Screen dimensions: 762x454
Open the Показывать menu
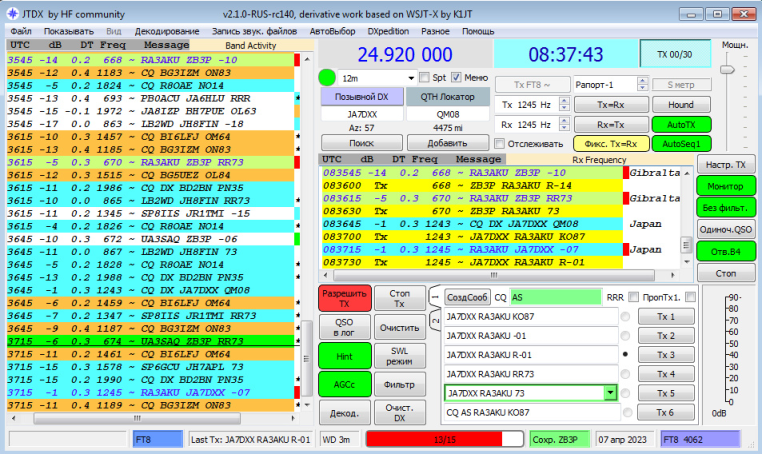click(x=69, y=31)
